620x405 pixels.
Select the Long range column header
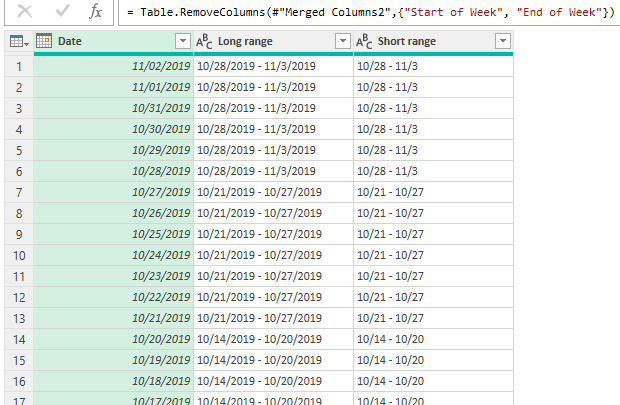point(274,41)
